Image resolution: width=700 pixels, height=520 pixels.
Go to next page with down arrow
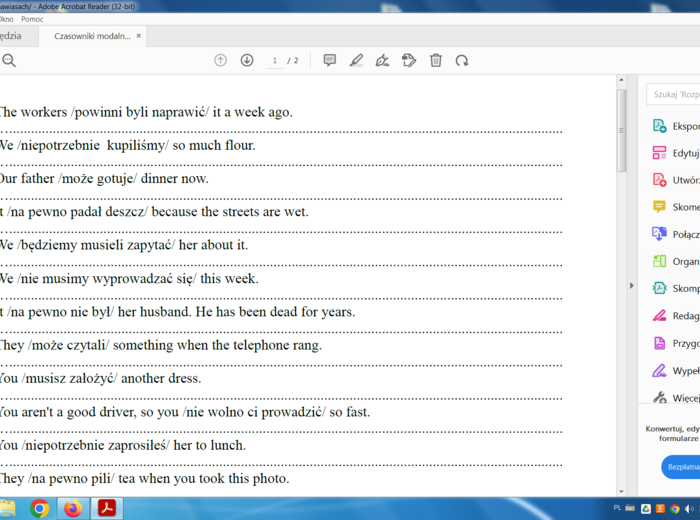tap(247, 61)
